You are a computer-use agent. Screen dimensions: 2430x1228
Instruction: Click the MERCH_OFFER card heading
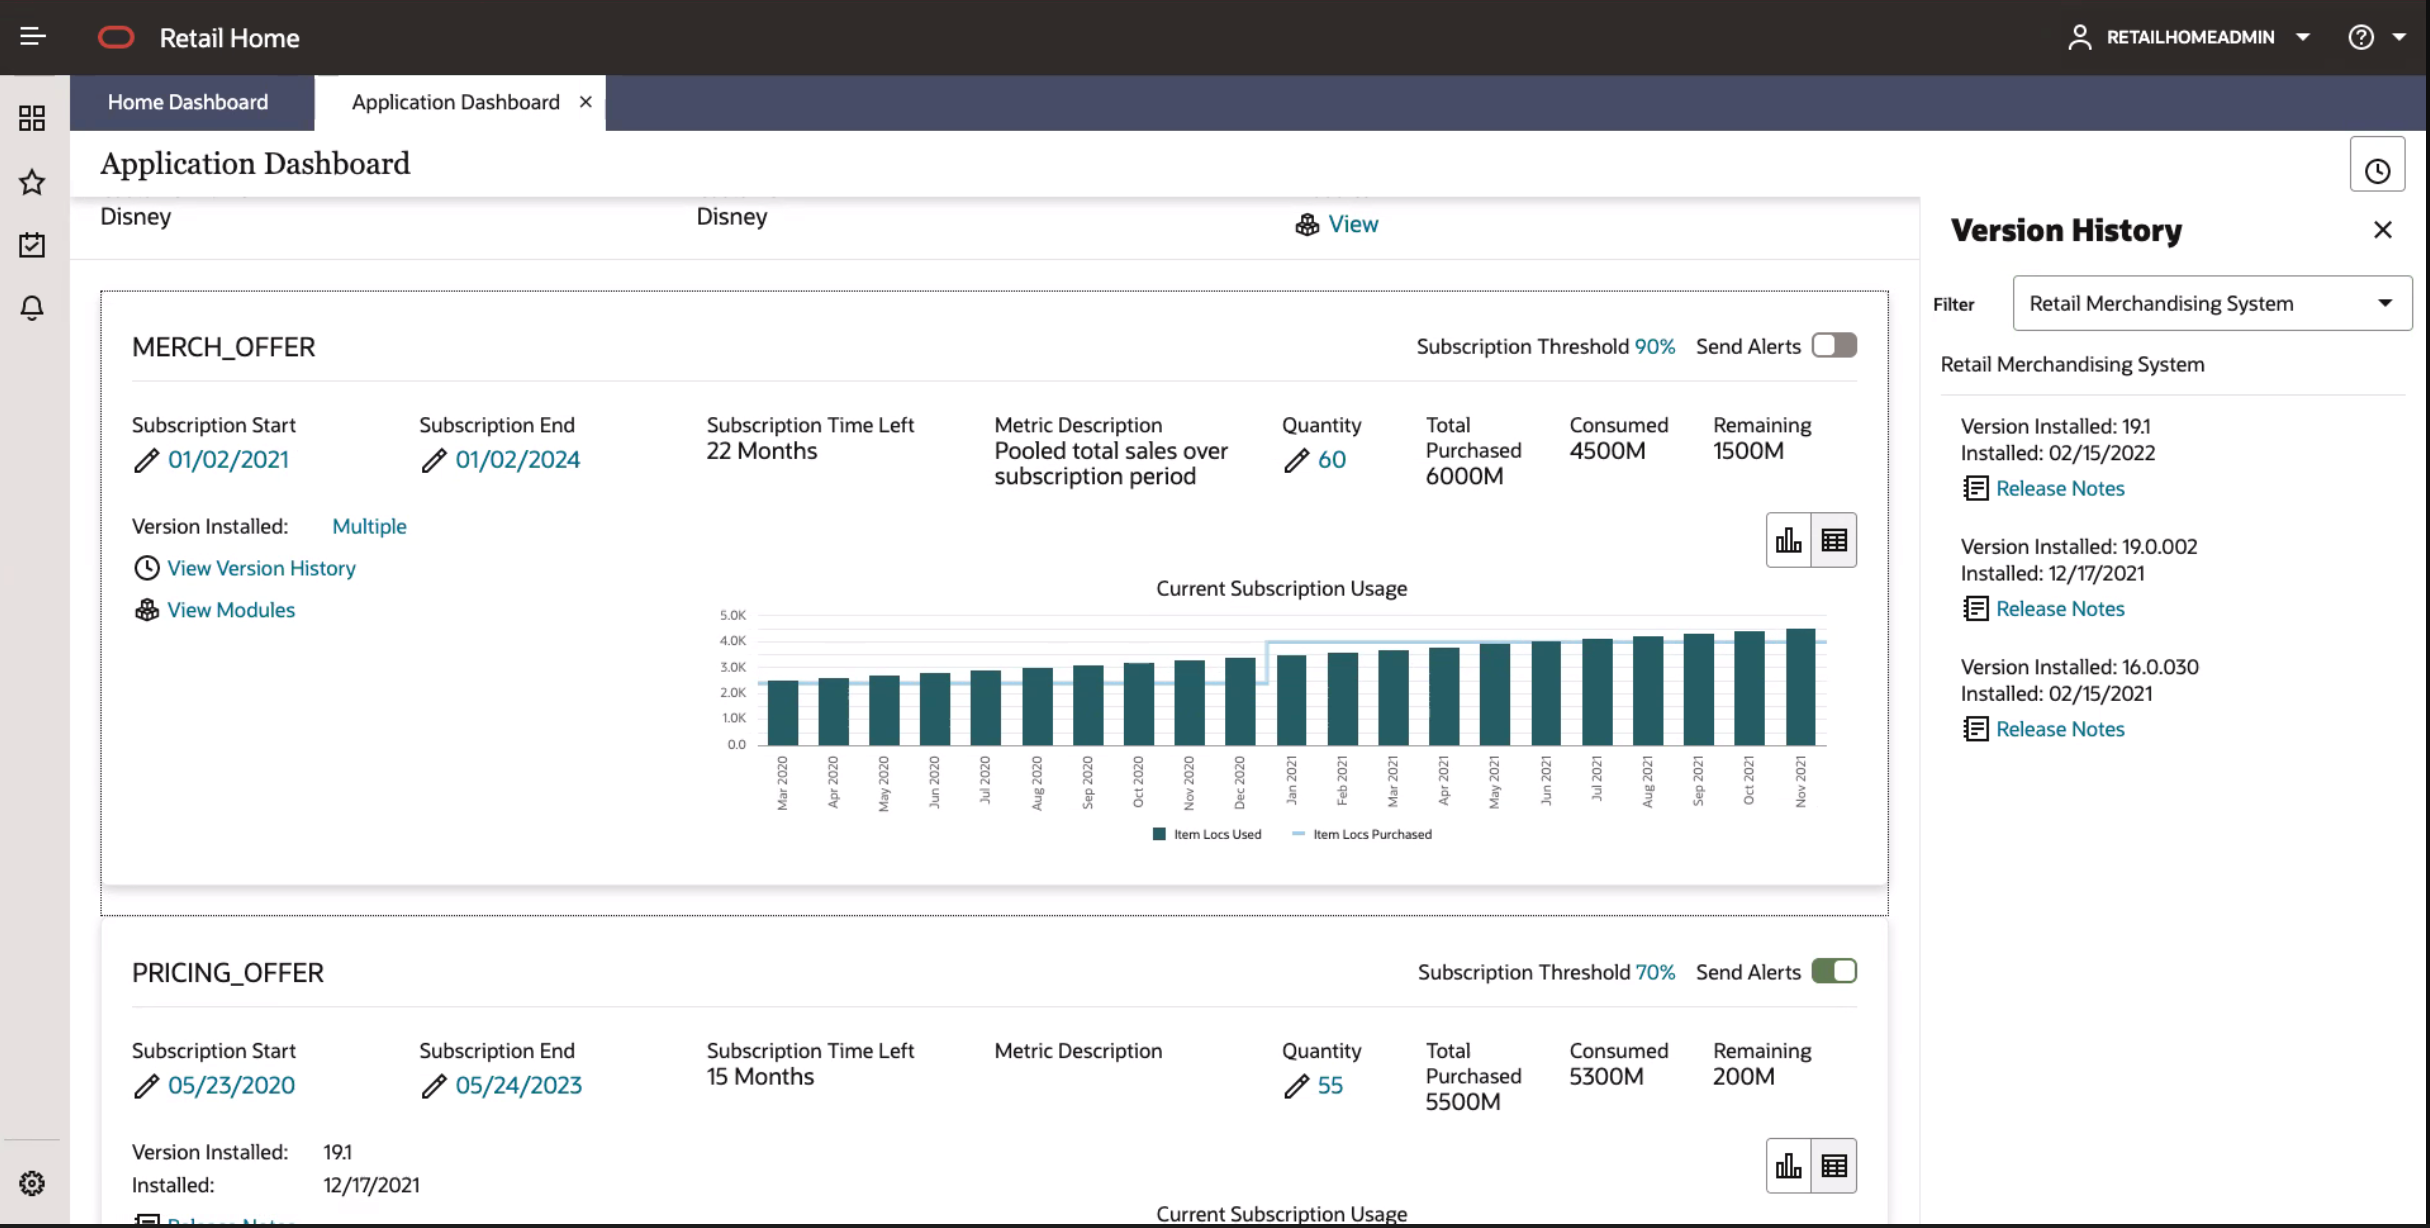coord(223,347)
